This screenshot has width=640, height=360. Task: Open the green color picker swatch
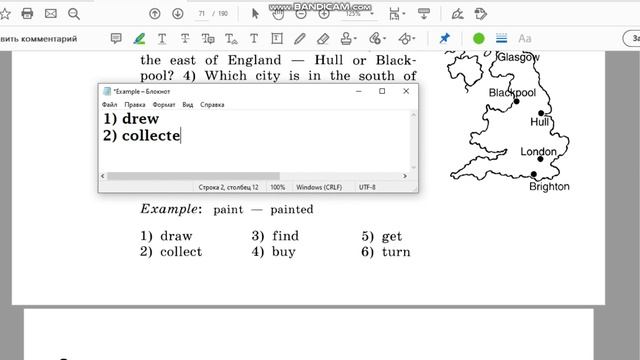[x=479, y=38]
